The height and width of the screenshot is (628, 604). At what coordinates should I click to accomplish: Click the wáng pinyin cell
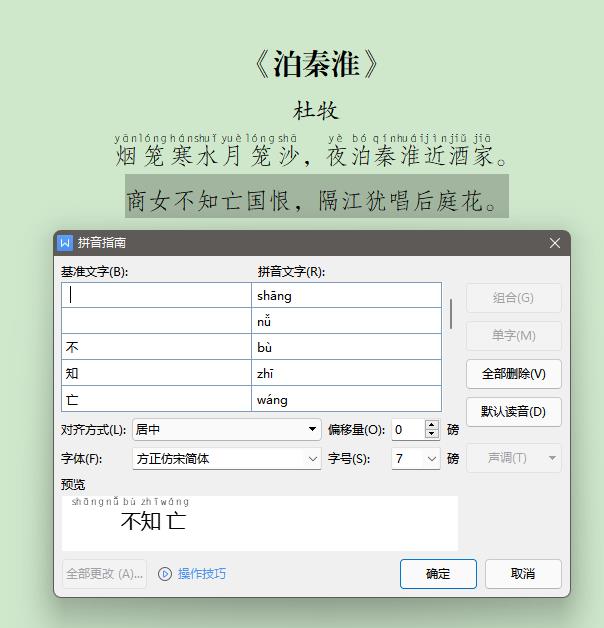click(346, 399)
